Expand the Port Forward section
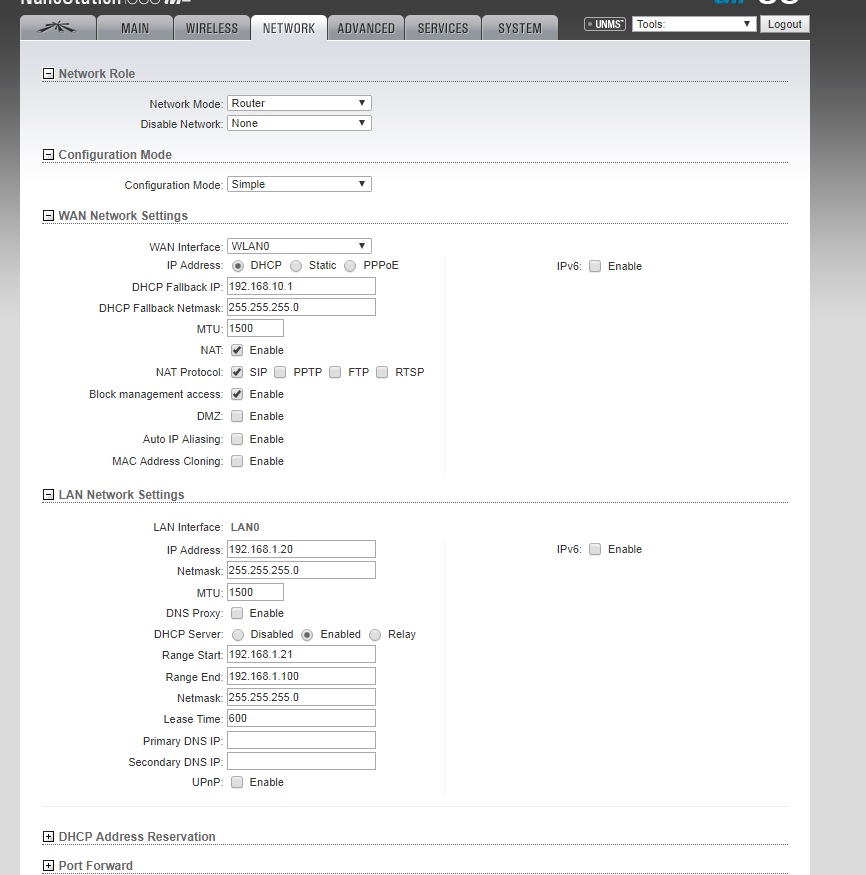866x875 pixels. [49, 866]
